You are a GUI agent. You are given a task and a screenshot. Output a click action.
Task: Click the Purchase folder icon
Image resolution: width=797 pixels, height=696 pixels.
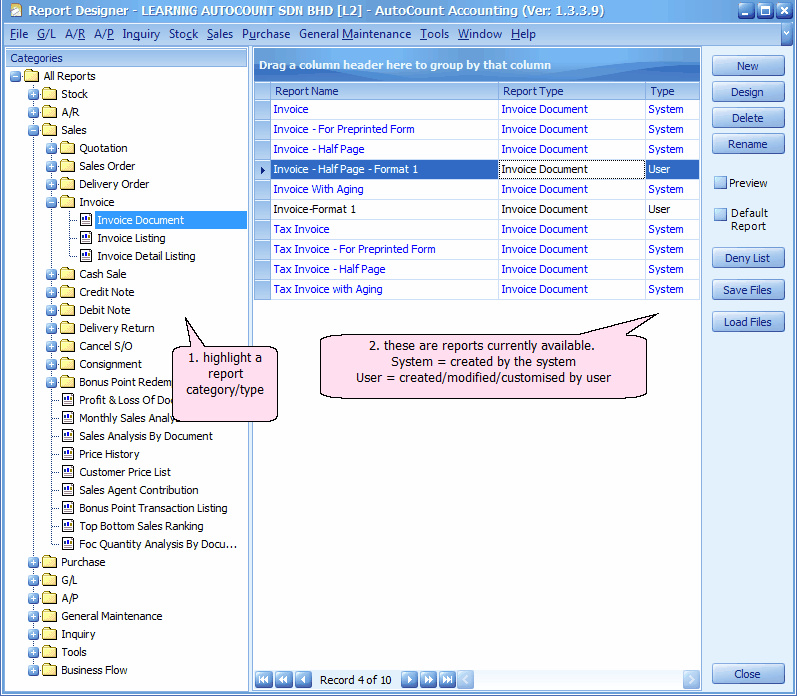coord(50,562)
